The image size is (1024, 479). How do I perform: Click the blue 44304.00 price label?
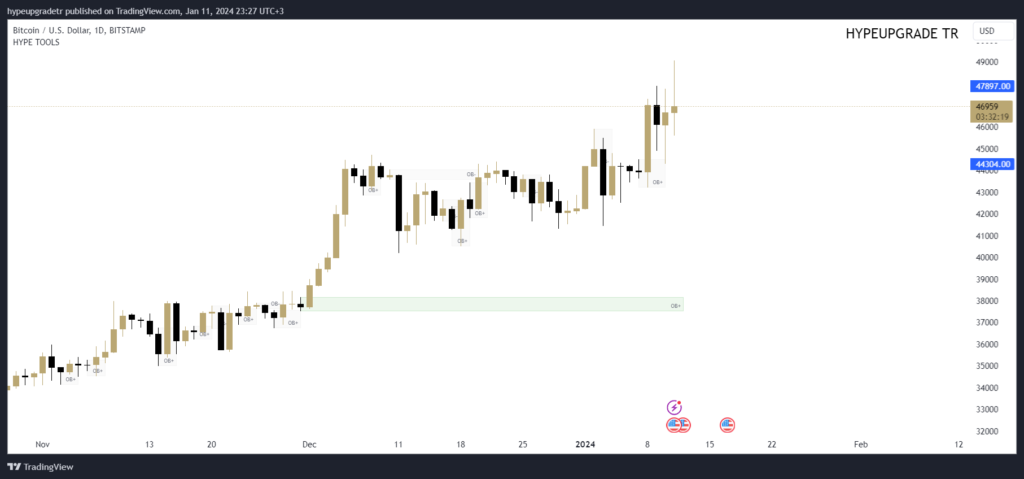[x=993, y=164]
